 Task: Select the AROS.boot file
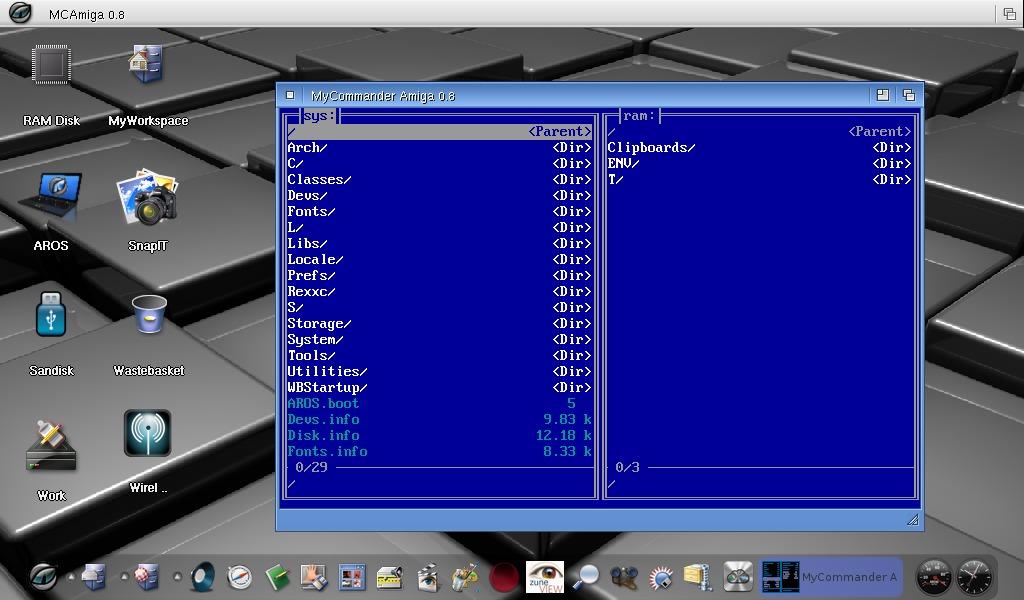pyautogui.click(x=440, y=403)
